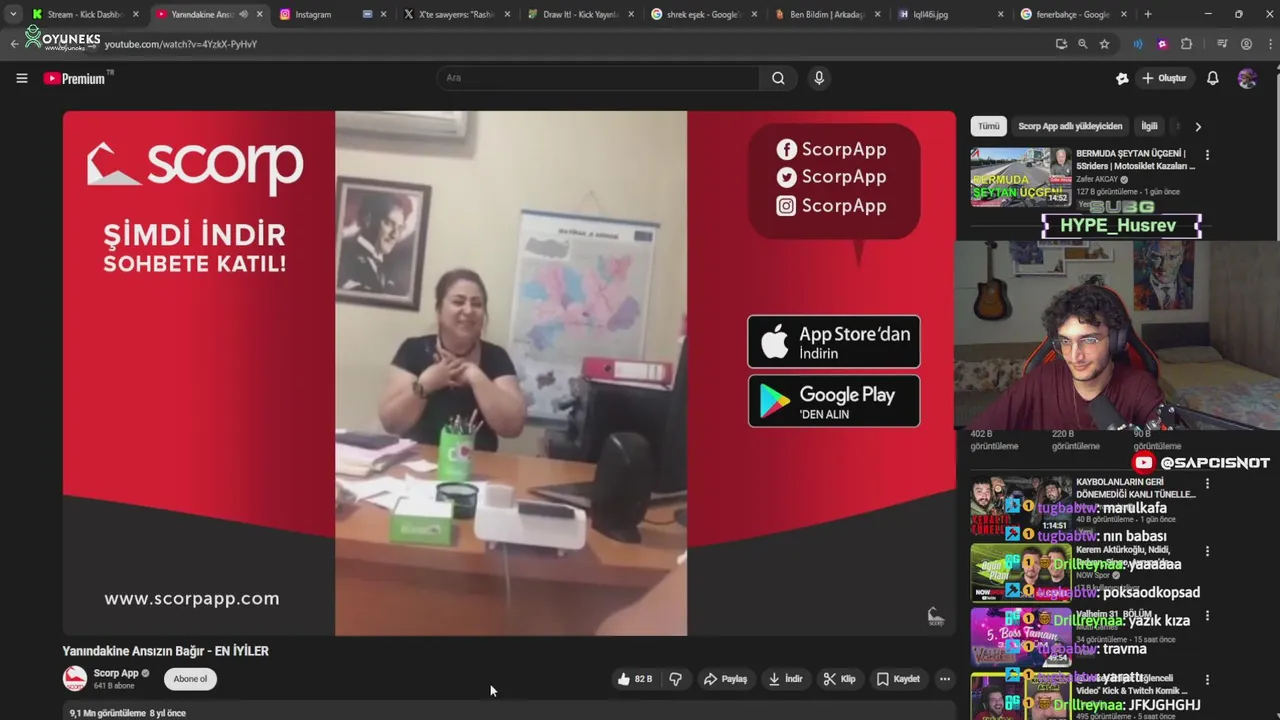Share video with Paylaş button
The width and height of the screenshot is (1280, 720).
point(726,679)
